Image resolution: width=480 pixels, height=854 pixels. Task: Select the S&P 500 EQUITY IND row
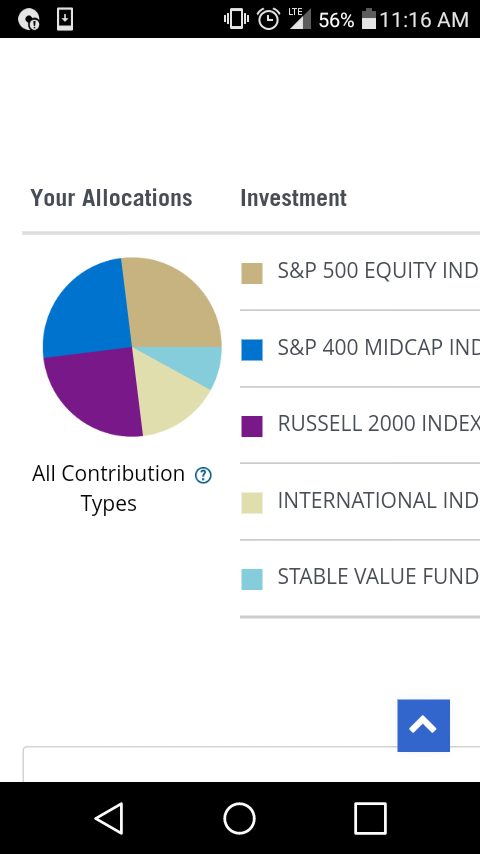(360, 272)
